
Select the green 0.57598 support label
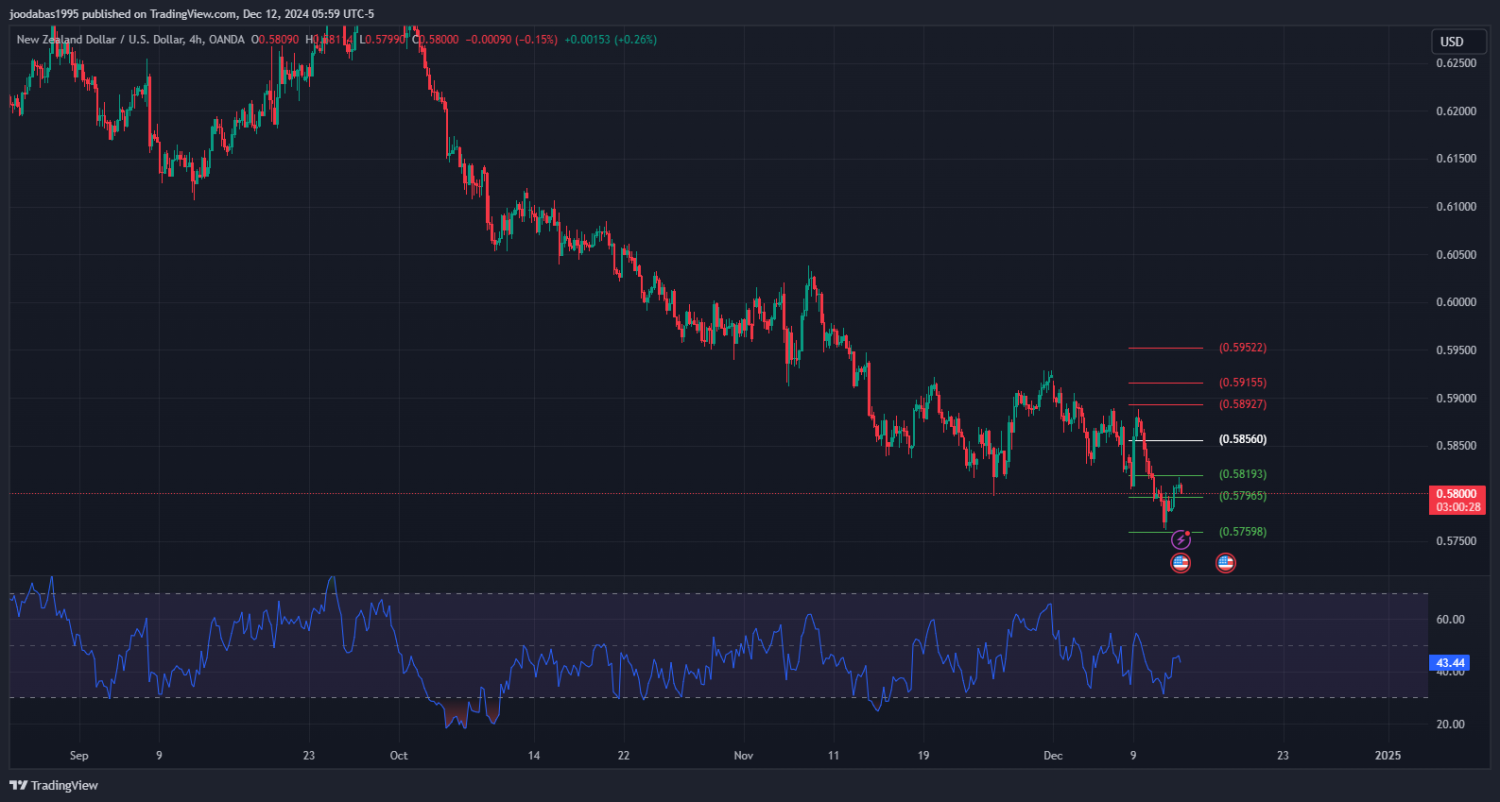click(x=1242, y=532)
